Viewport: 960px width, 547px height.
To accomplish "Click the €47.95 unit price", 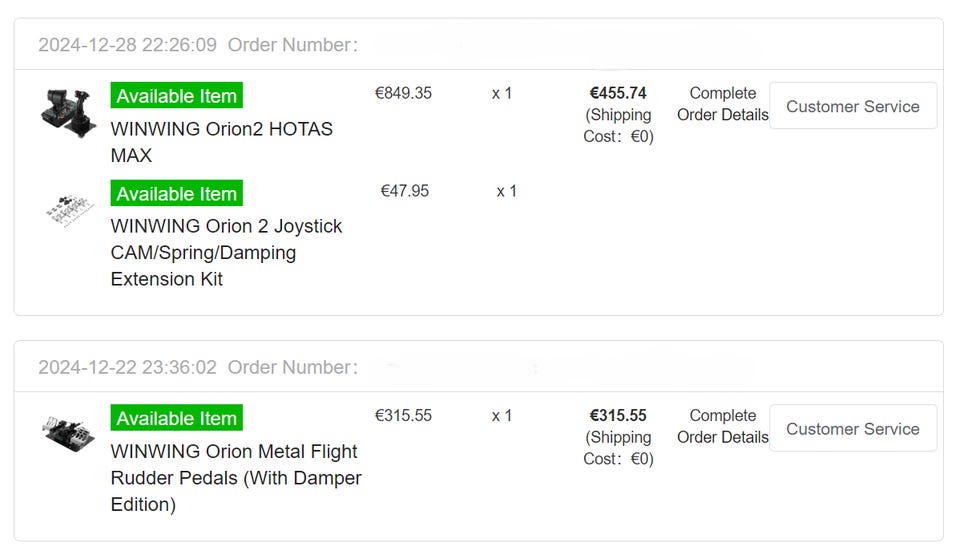I will point(405,191).
